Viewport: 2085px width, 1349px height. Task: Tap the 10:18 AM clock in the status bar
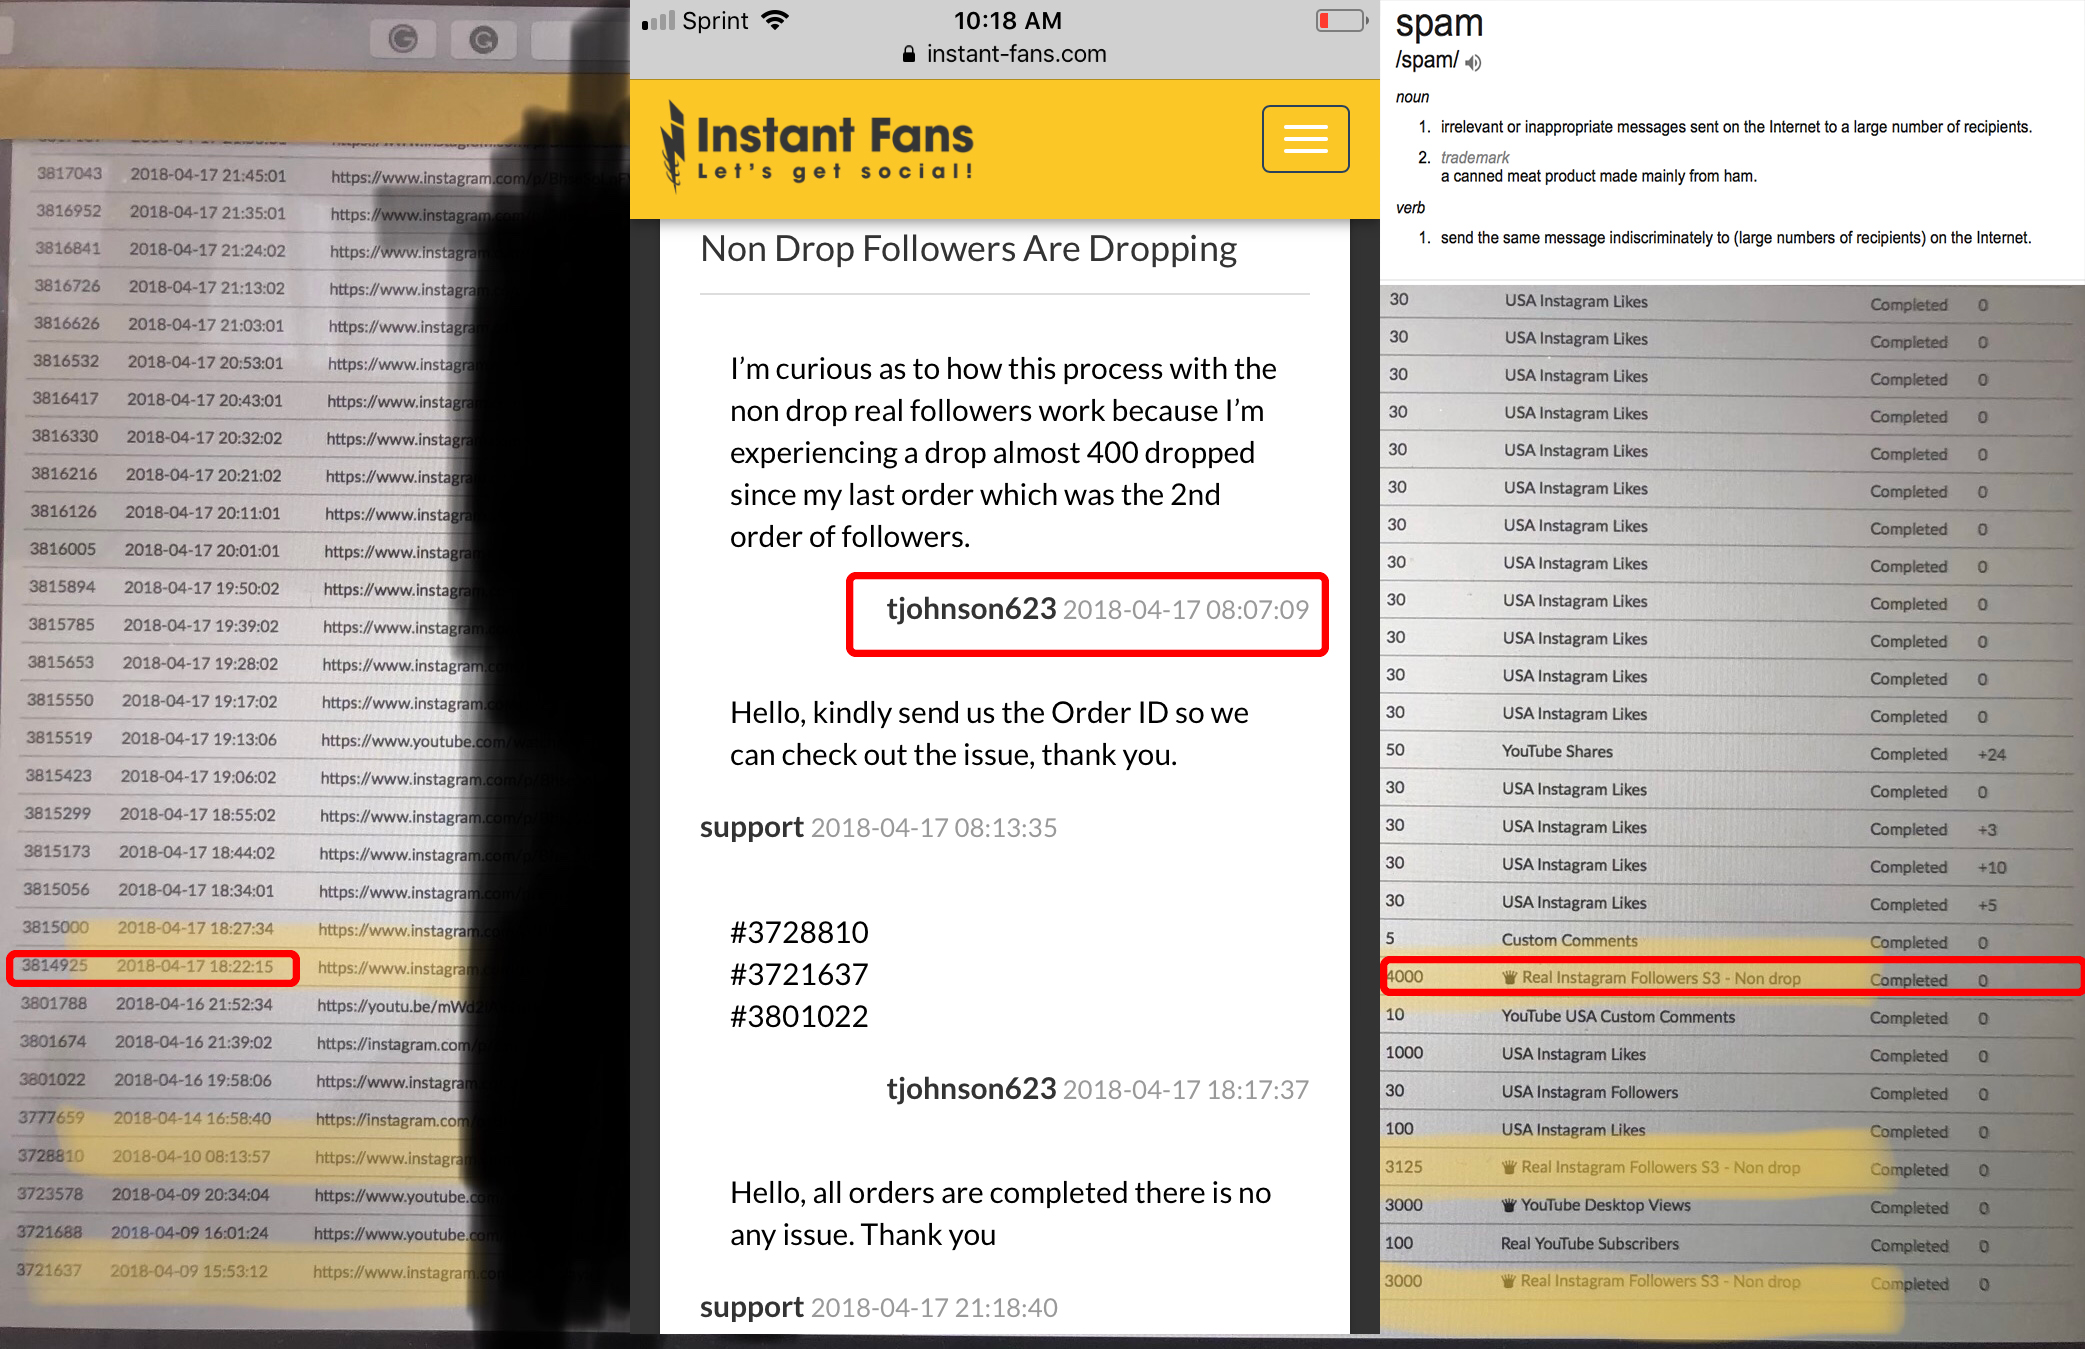[1008, 20]
